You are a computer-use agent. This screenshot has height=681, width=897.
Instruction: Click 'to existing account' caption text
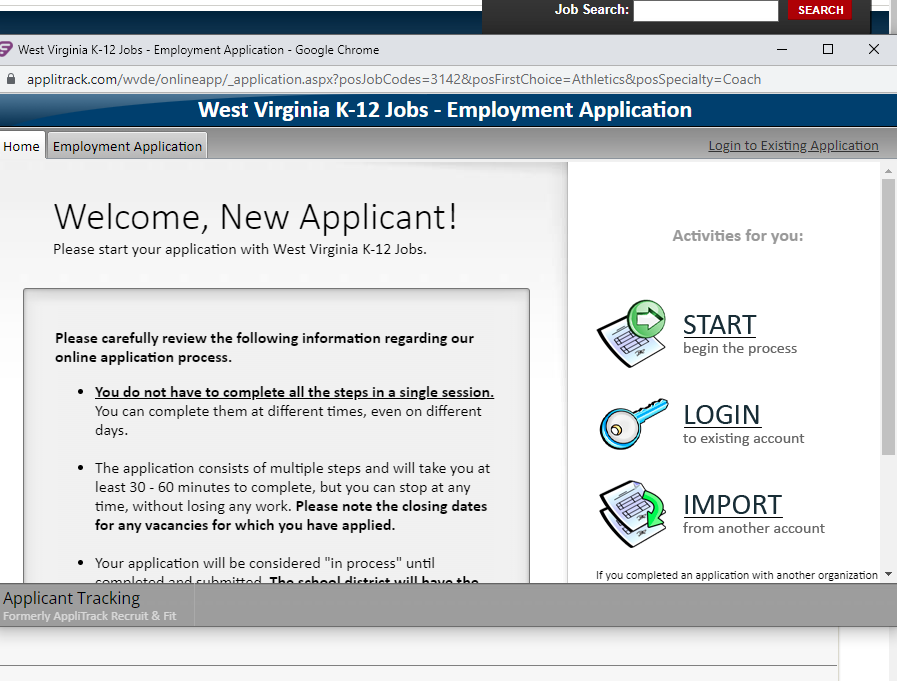(743, 438)
